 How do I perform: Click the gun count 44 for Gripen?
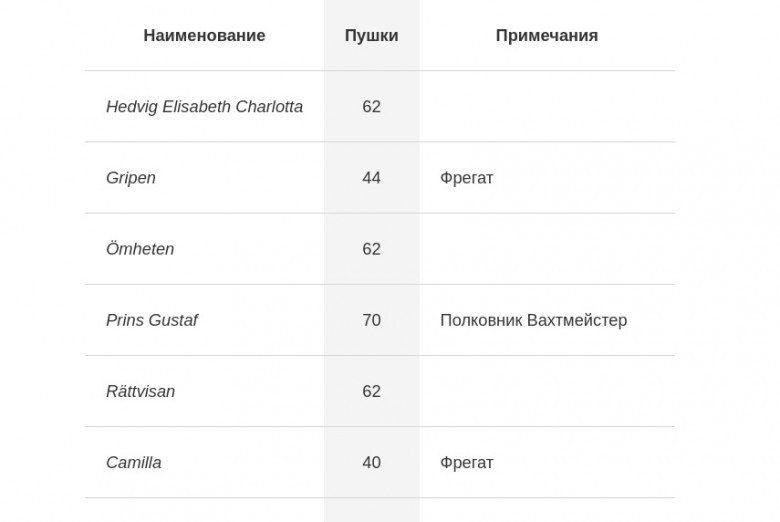[372, 178]
